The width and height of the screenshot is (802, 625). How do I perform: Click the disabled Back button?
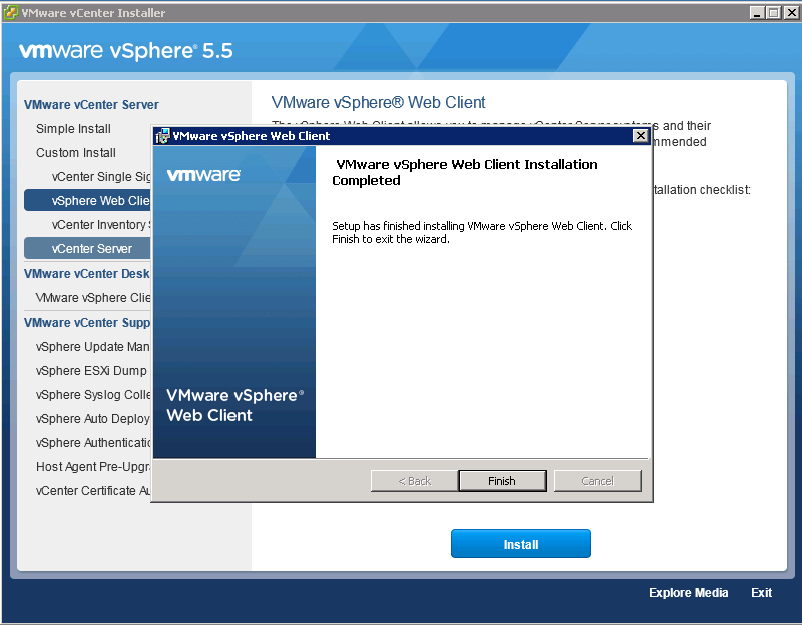(414, 481)
